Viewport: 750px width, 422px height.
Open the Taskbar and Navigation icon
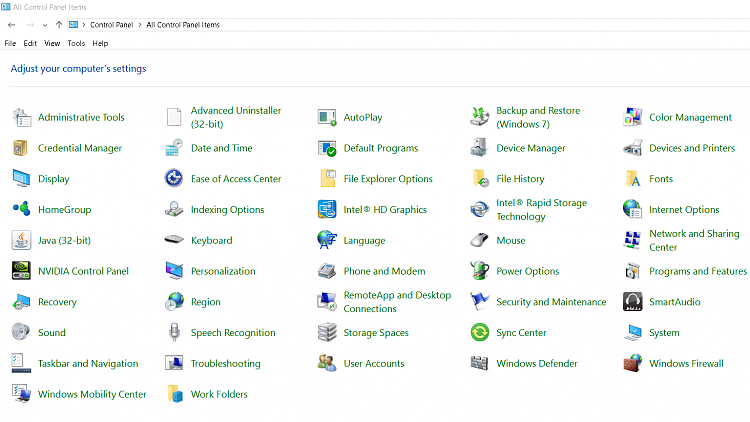coord(21,363)
